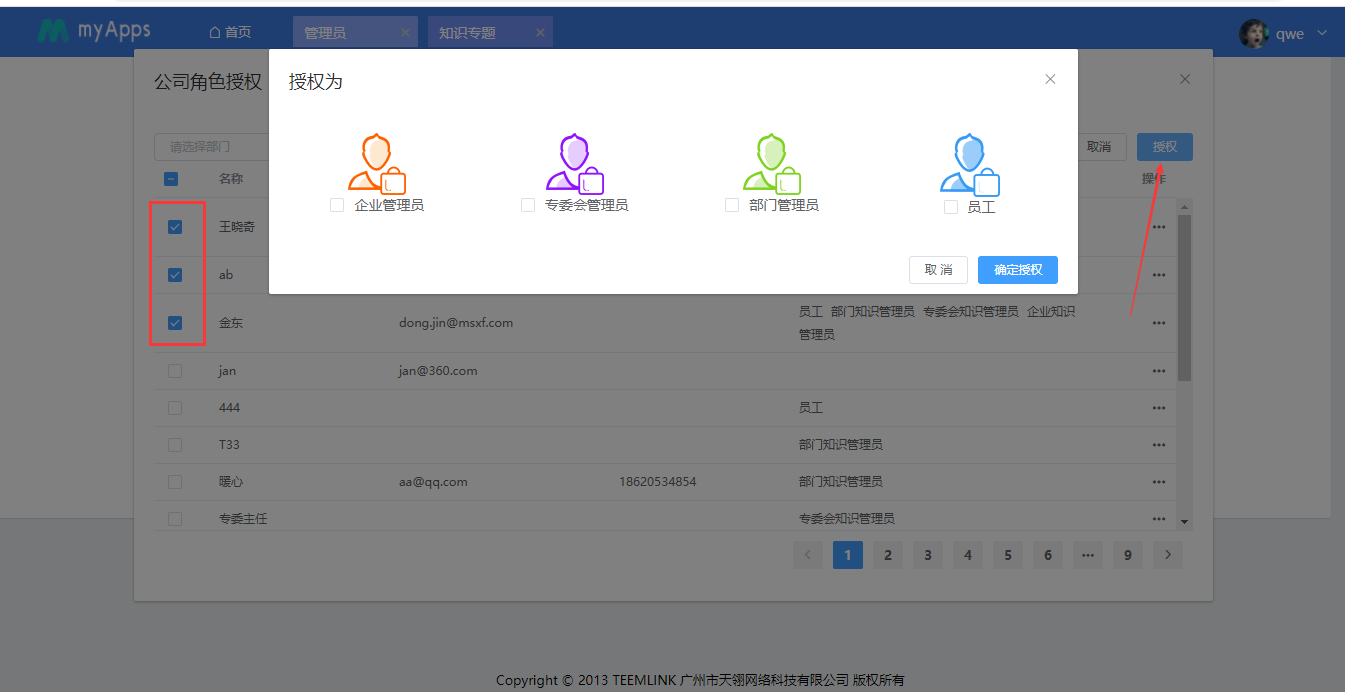The width and height of the screenshot is (1345, 692).
Task: Check the 企业管理员 checkbox
Action: pyautogui.click(x=337, y=205)
